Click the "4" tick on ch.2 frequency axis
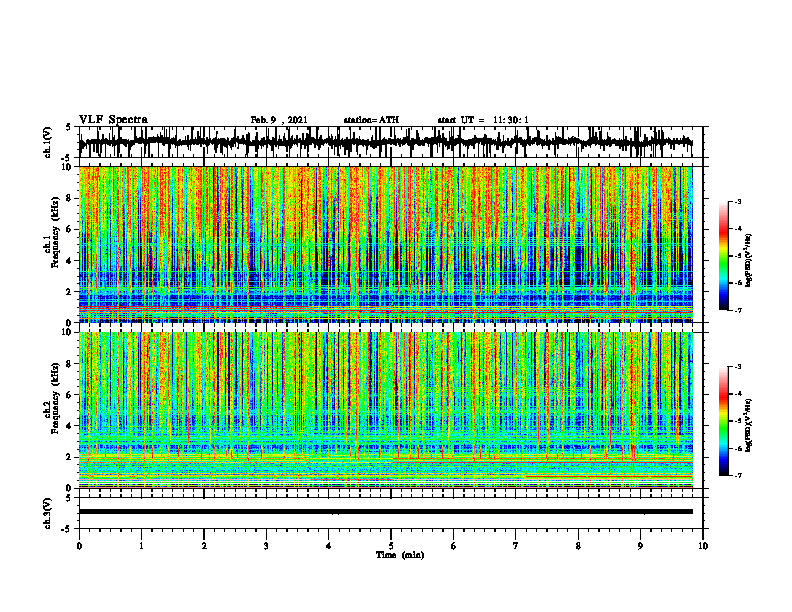The width and height of the screenshot is (792, 612). [x=70, y=426]
